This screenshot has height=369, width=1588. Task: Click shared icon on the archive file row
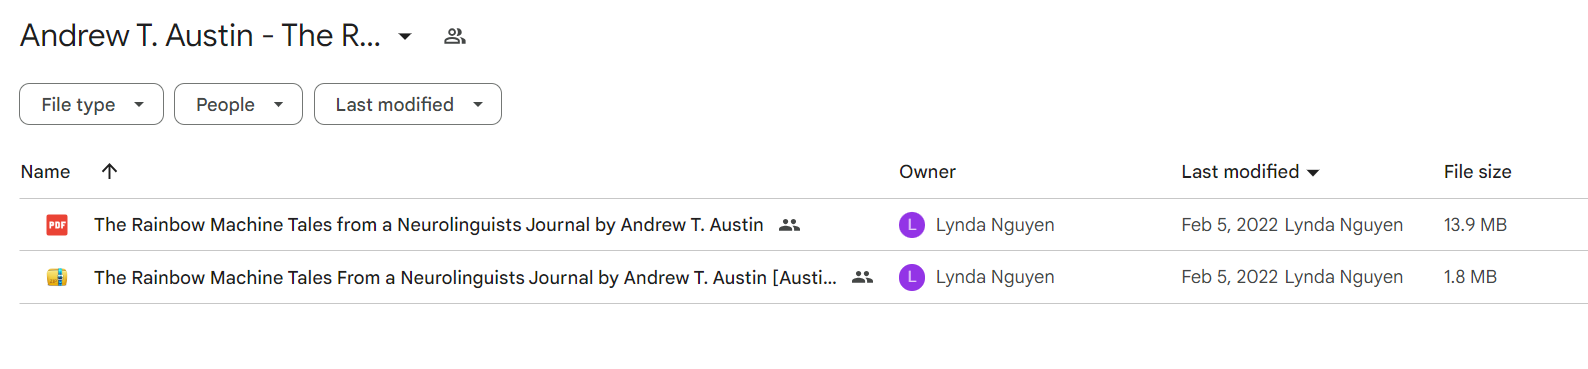pyautogui.click(x=862, y=277)
